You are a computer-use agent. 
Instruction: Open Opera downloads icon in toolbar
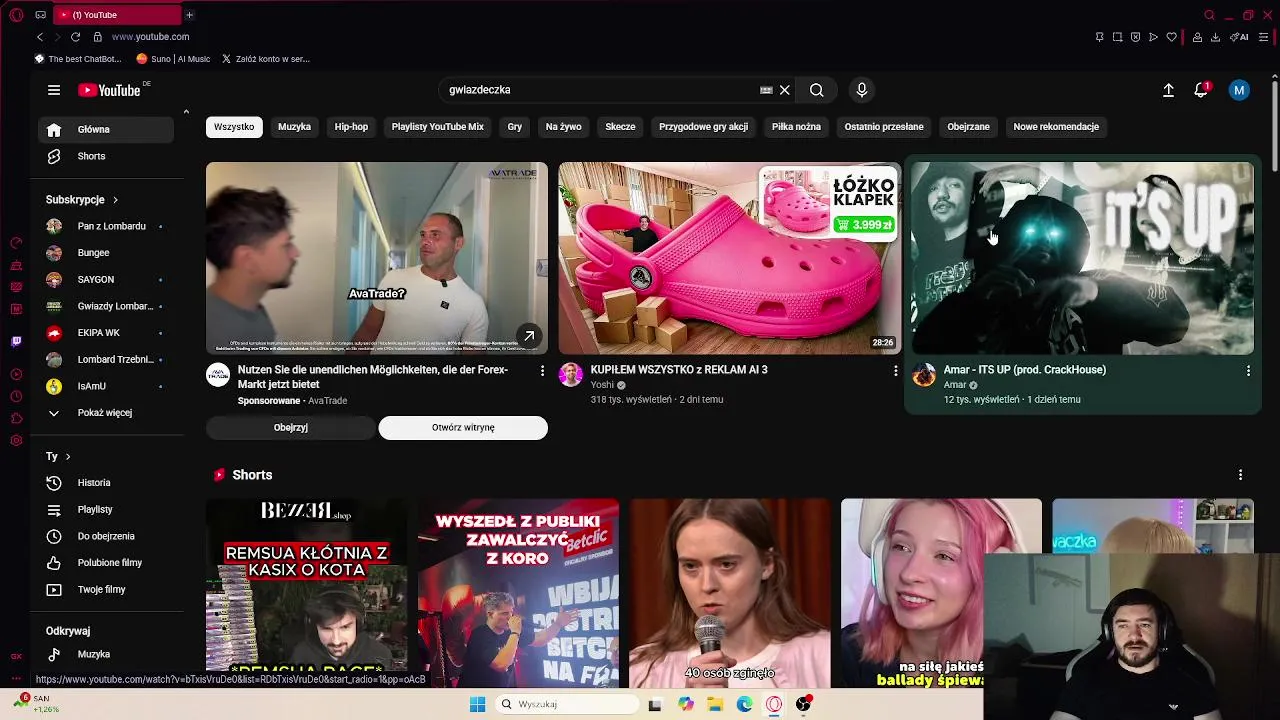point(1215,37)
